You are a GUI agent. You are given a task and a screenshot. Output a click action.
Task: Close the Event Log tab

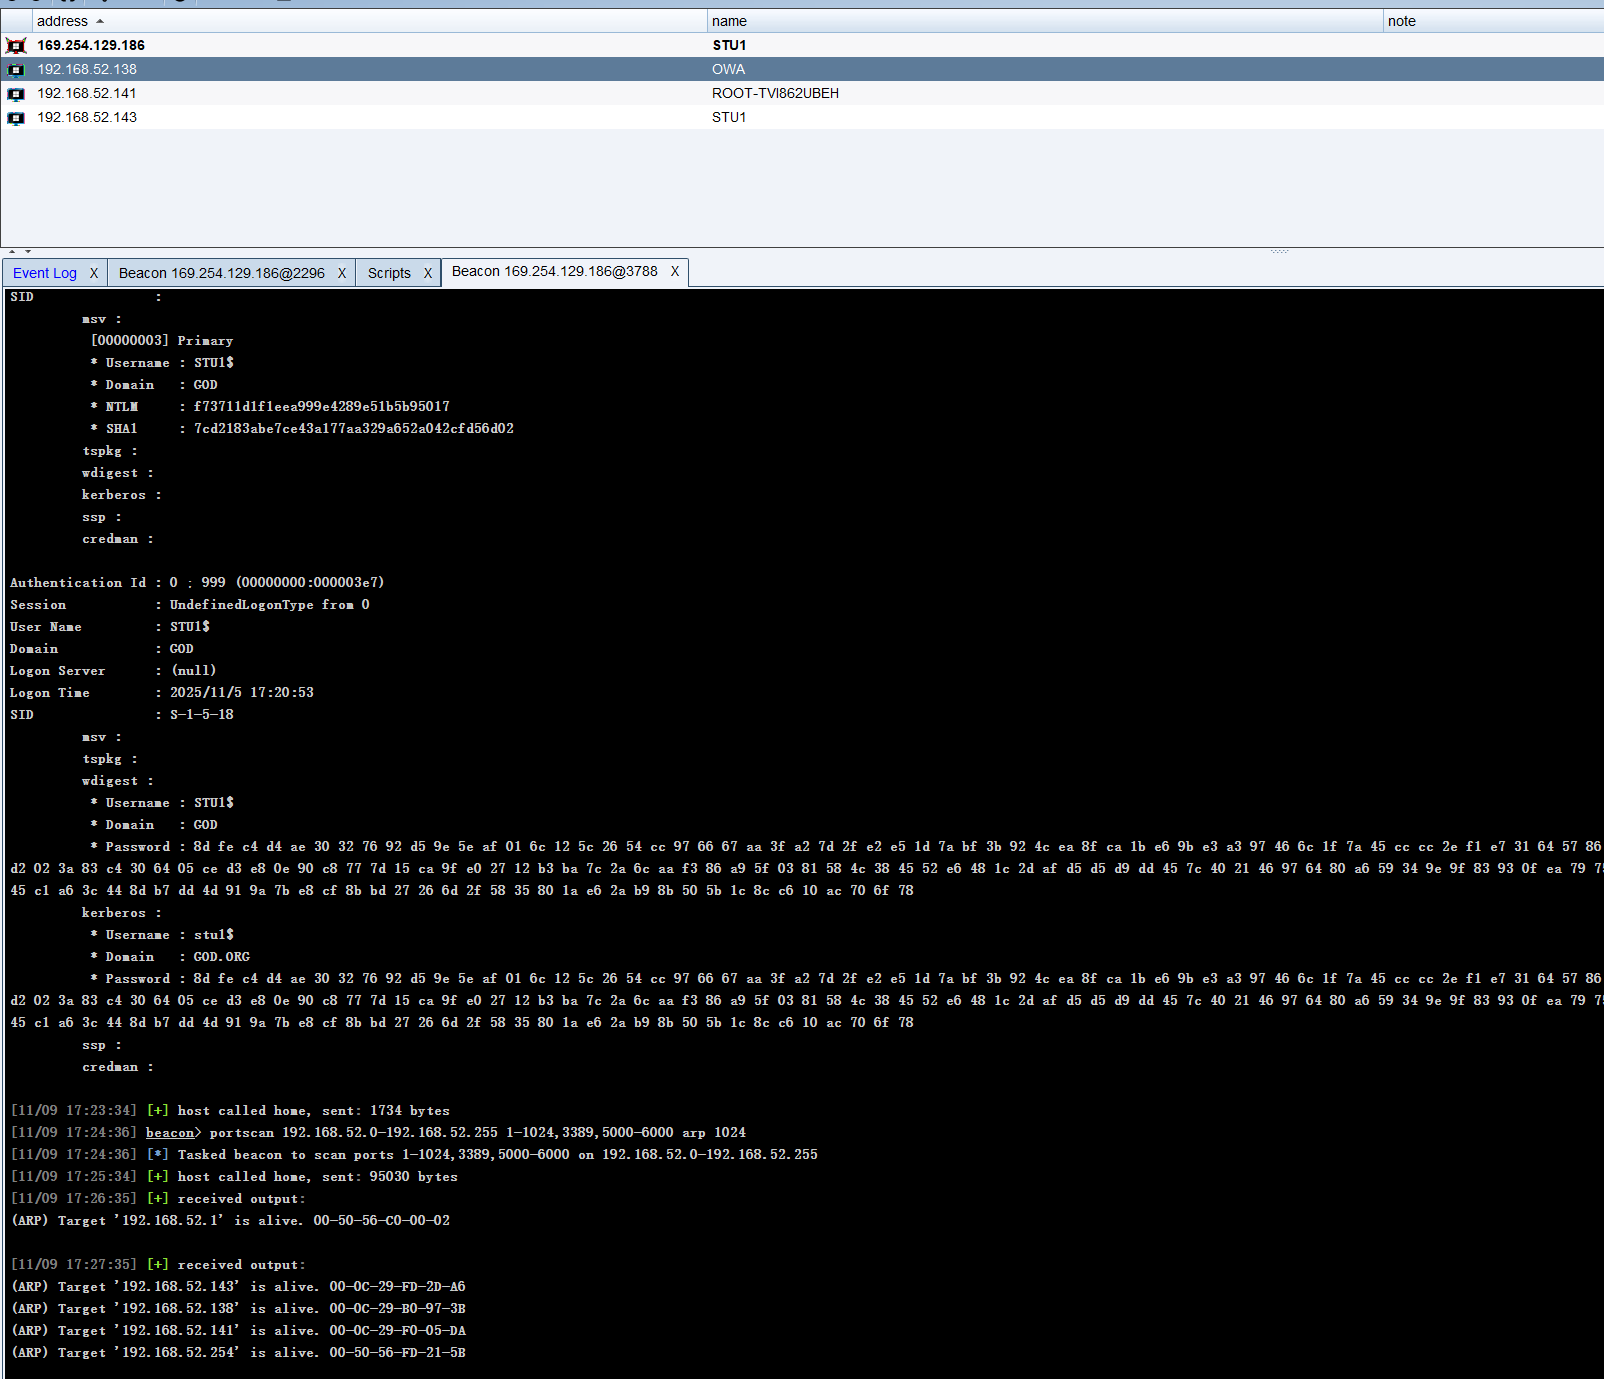pos(94,273)
